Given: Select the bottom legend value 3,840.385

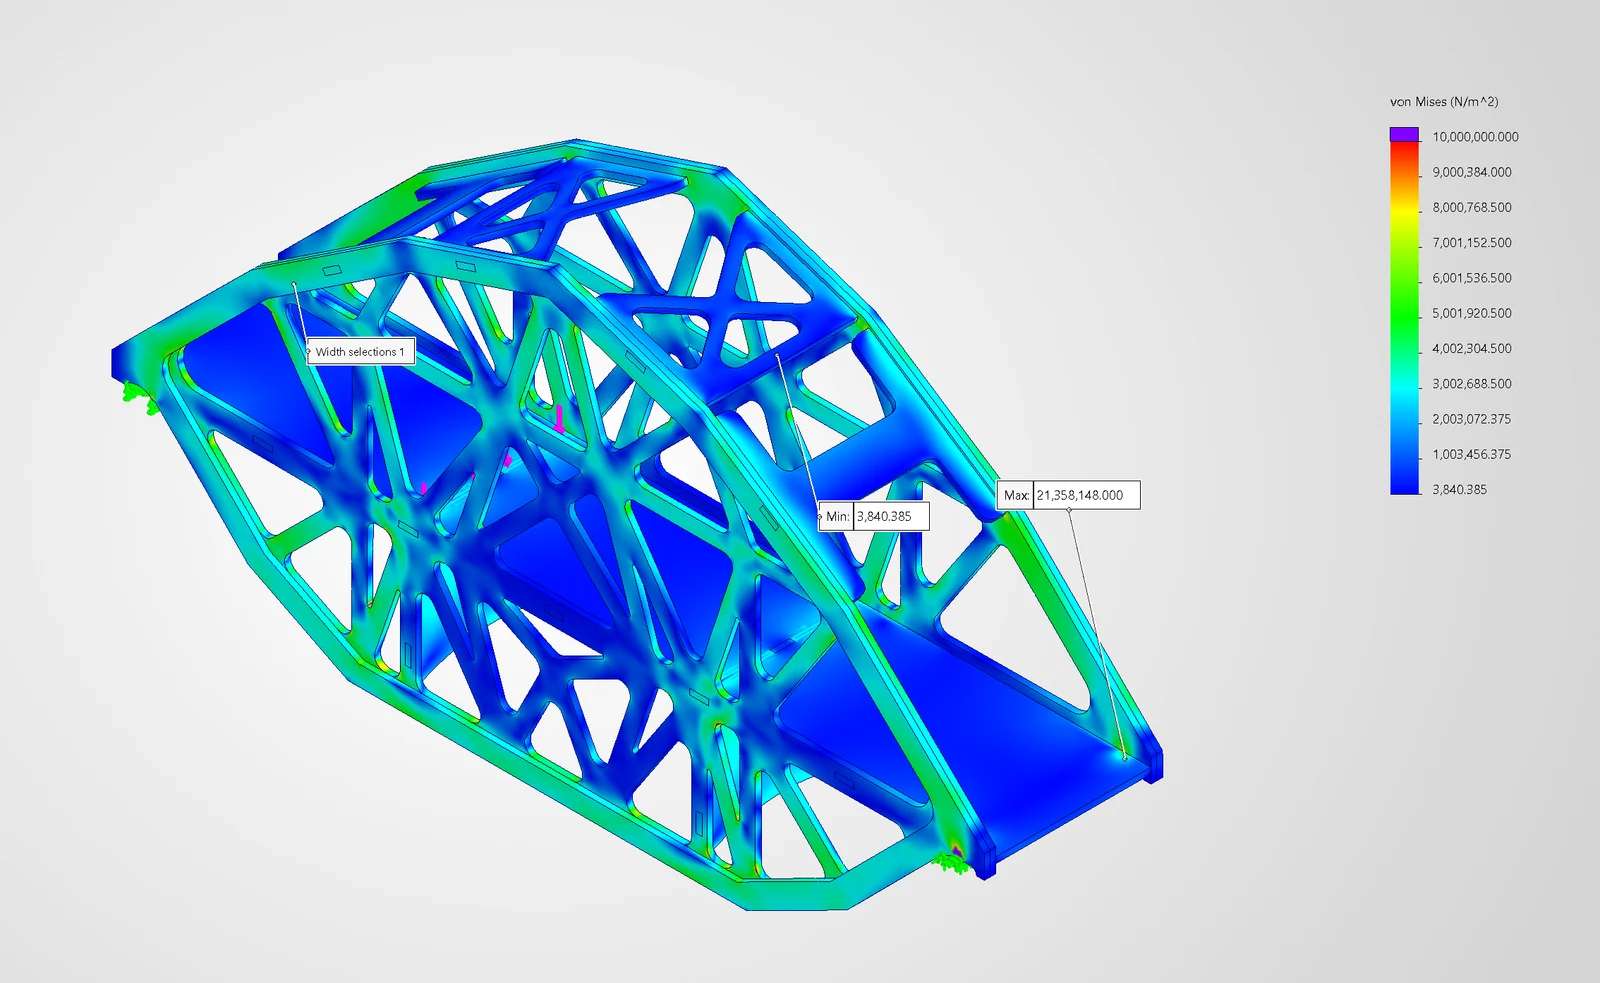Looking at the screenshot, I should coord(1459,489).
